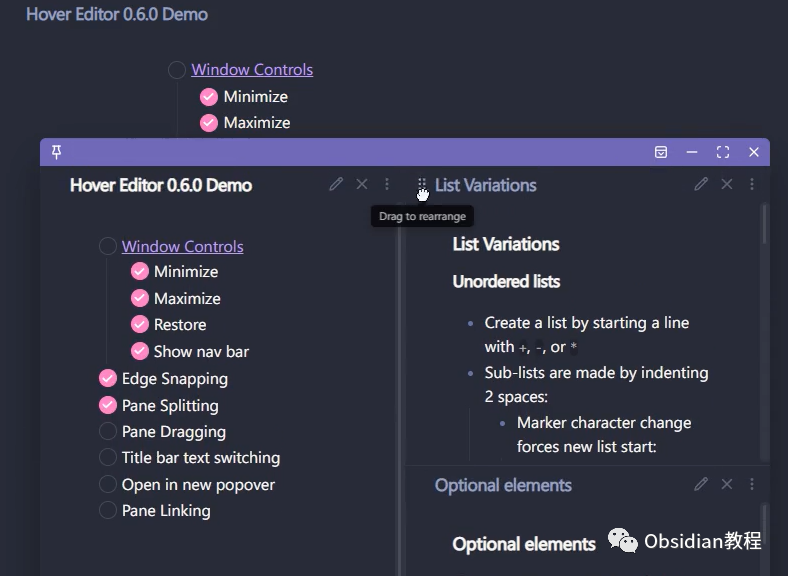Check the Title bar text switching task
This screenshot has height=576, width=788.
pos(108,457)
